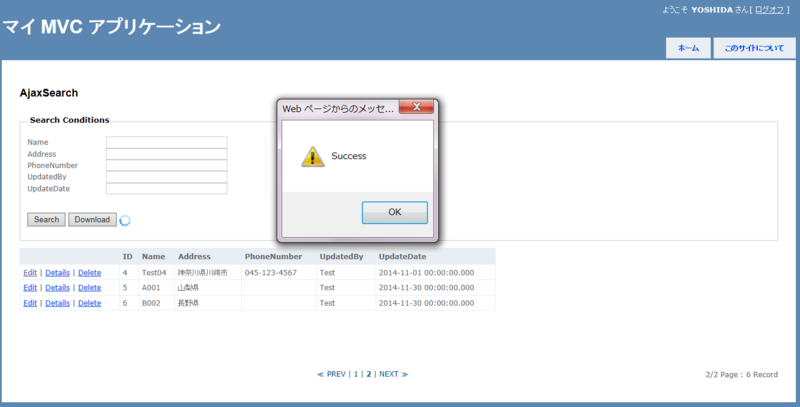View Details of the A001 record
800x407 pixels.
click(58, 288)
